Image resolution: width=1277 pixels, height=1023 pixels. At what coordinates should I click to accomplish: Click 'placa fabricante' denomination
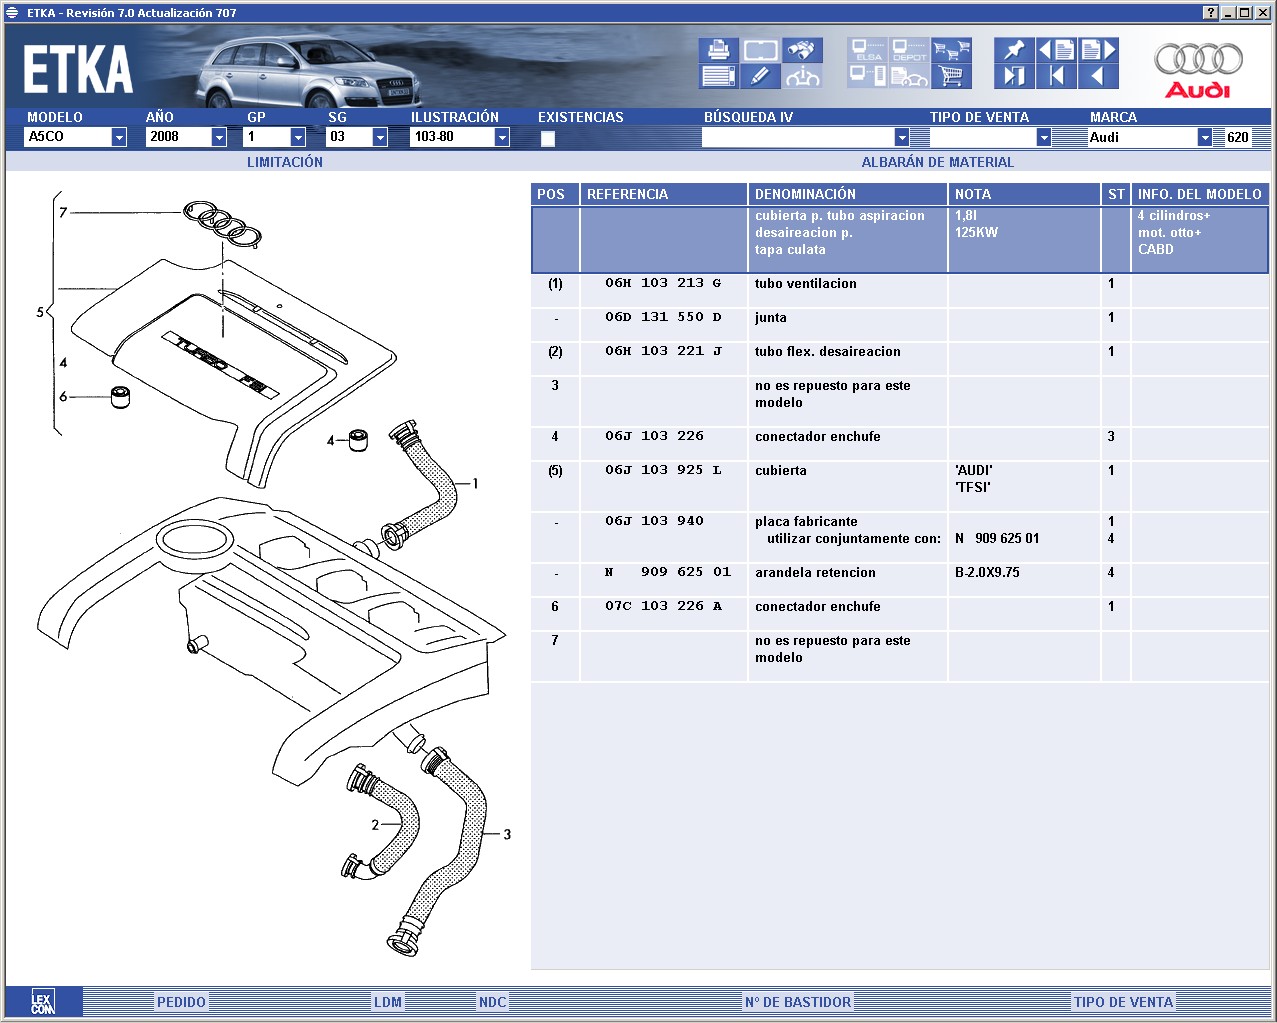806,522
